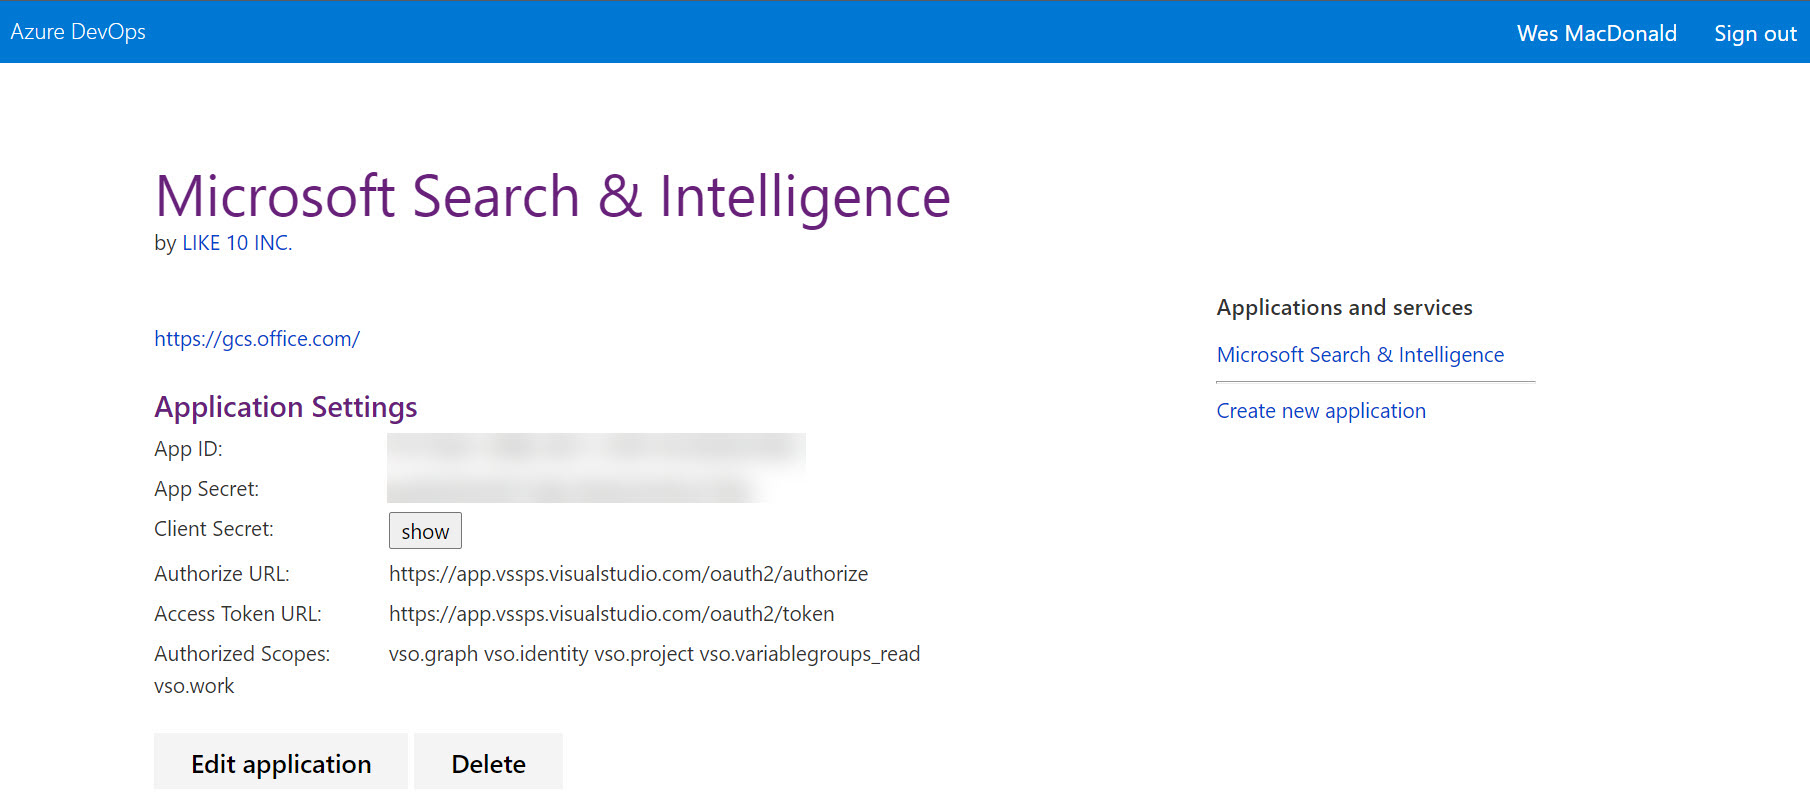Click the vso.work scope text
This screenshot has height=799, width=1810.
tap(194, 686)
